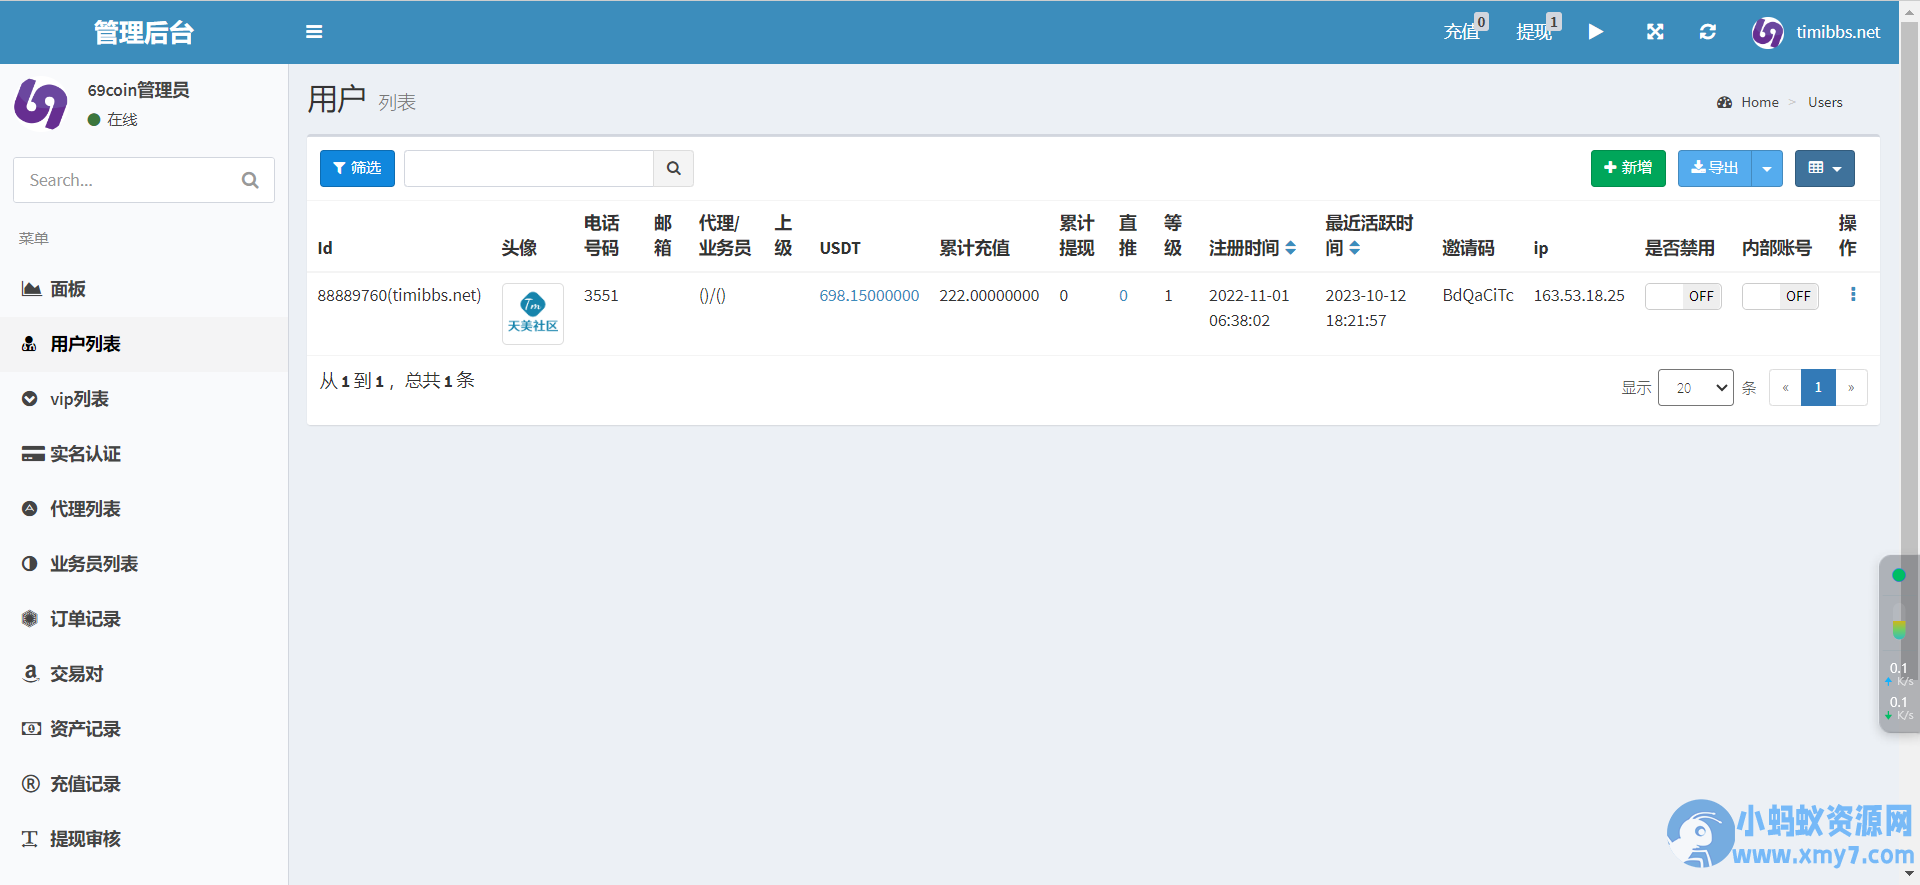The width and height of the screenshot is (1920, 885).
Task: Click the 导出 export button
Action: [1715, 168]
